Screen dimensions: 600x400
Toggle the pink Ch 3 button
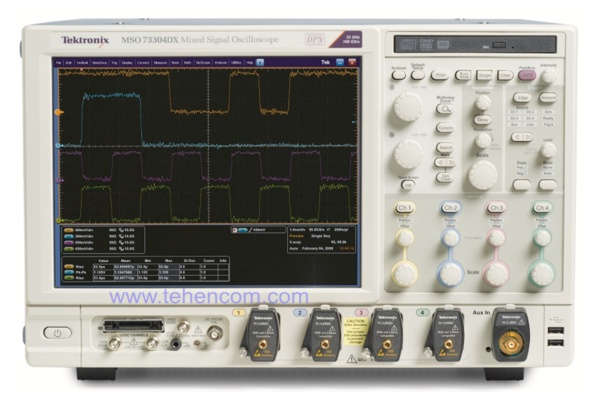pos(496,208)
